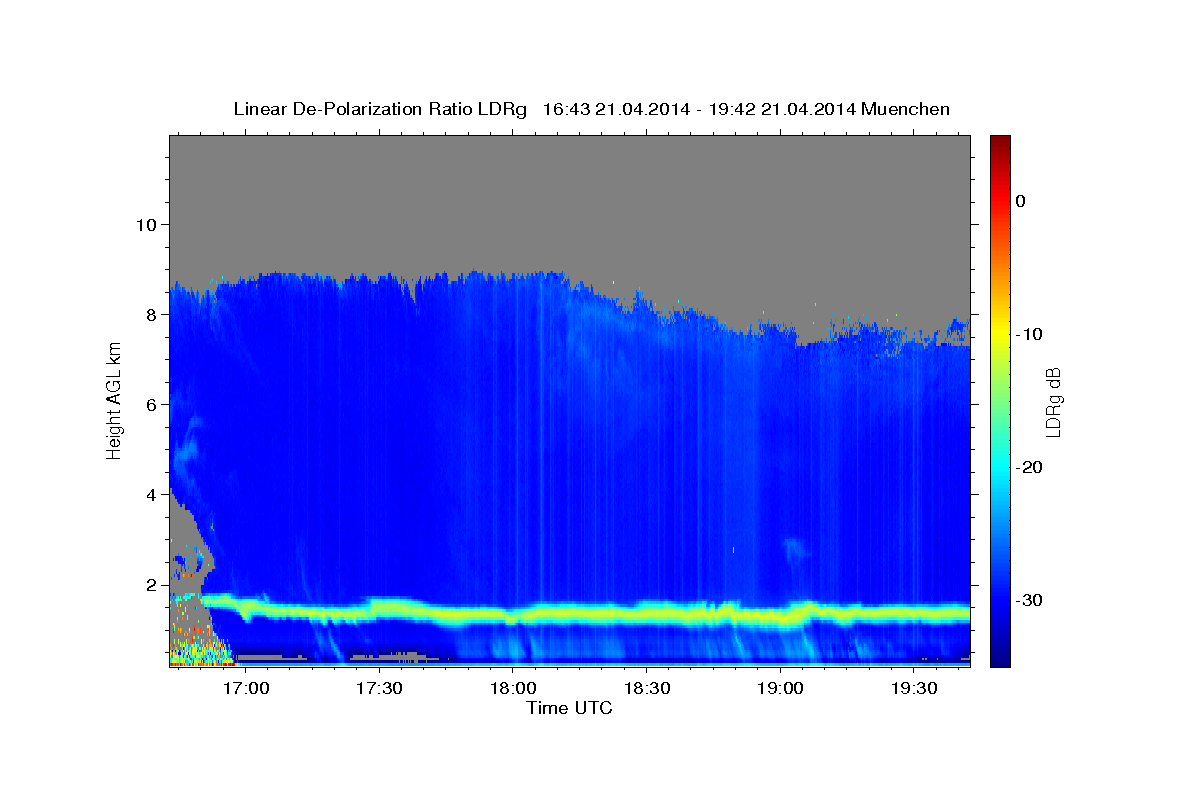
Task: Click the colorbar value '-20'
Action: (1029, 467)
